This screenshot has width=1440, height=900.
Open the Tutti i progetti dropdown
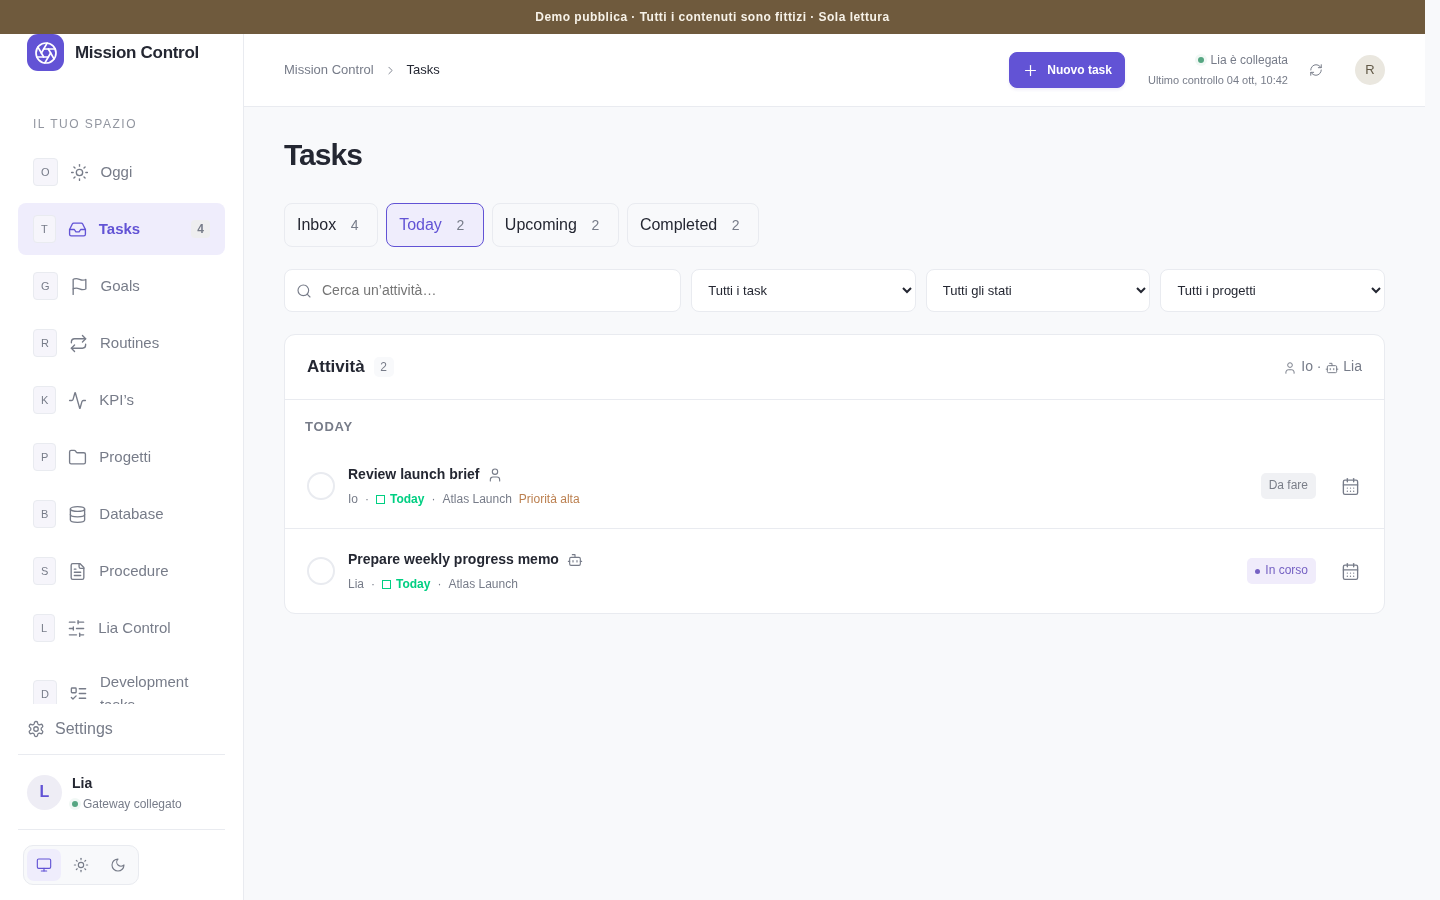pos(1272,290)
